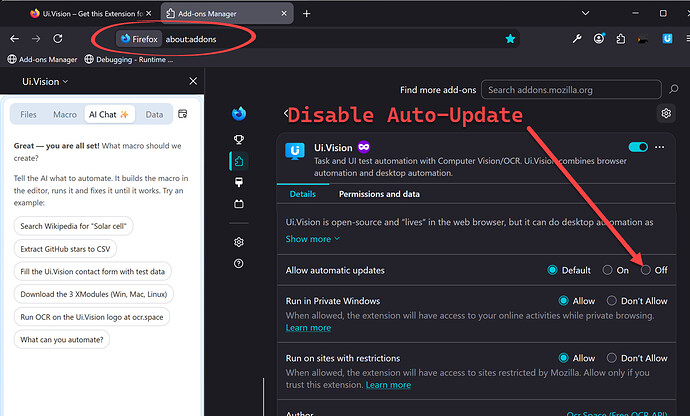Click the private browsing badge next to Ui.Vision
This screenshot has height=416, width=690.
364,147
